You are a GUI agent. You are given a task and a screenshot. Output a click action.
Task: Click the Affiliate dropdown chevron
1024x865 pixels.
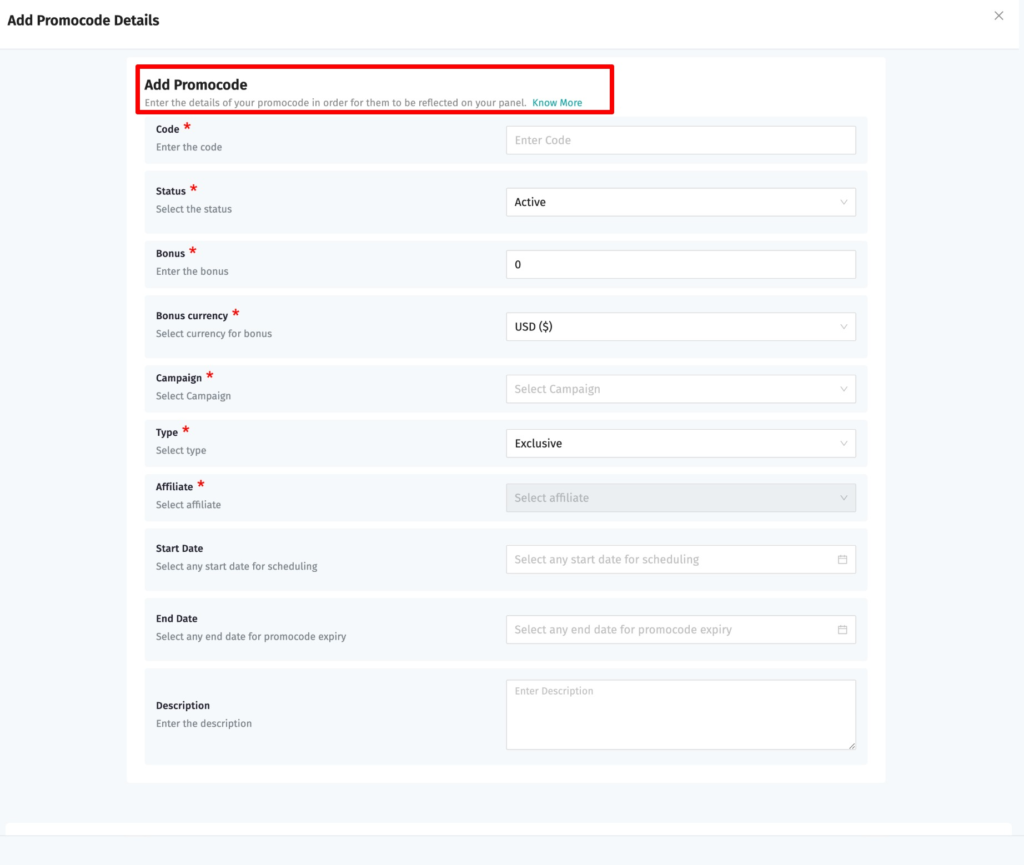845,497
